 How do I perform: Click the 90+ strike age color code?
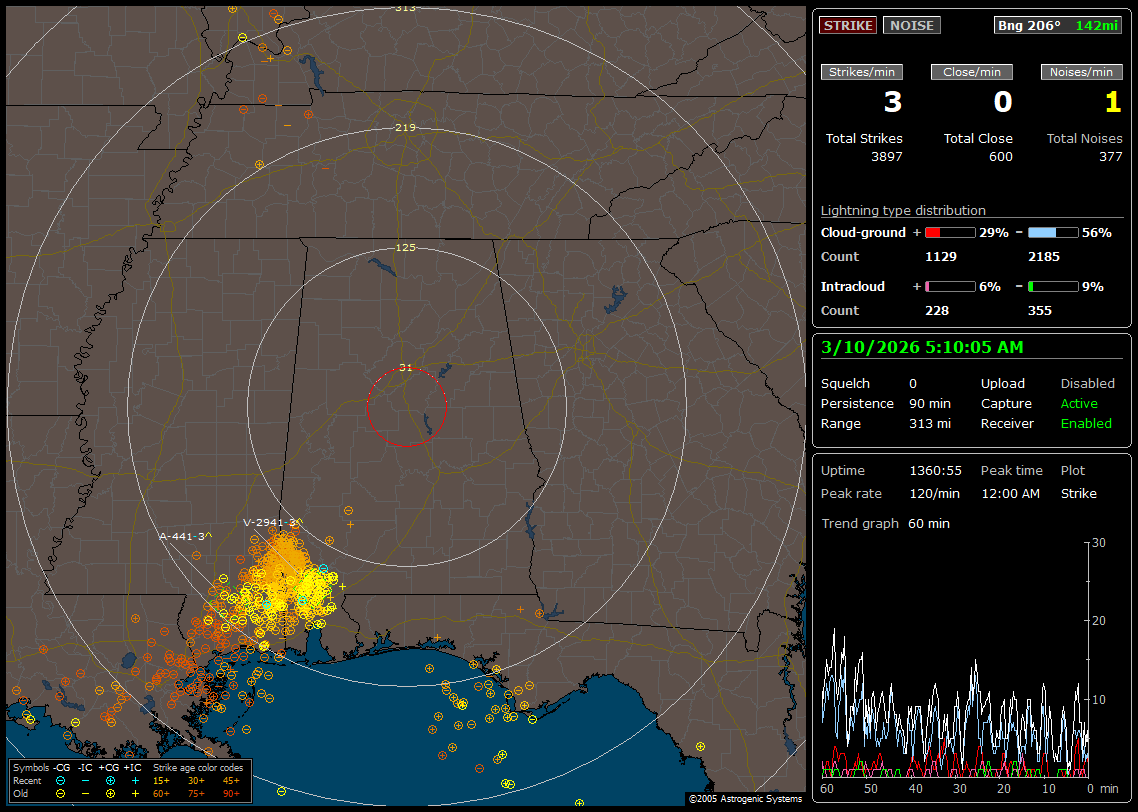point(231,793)
